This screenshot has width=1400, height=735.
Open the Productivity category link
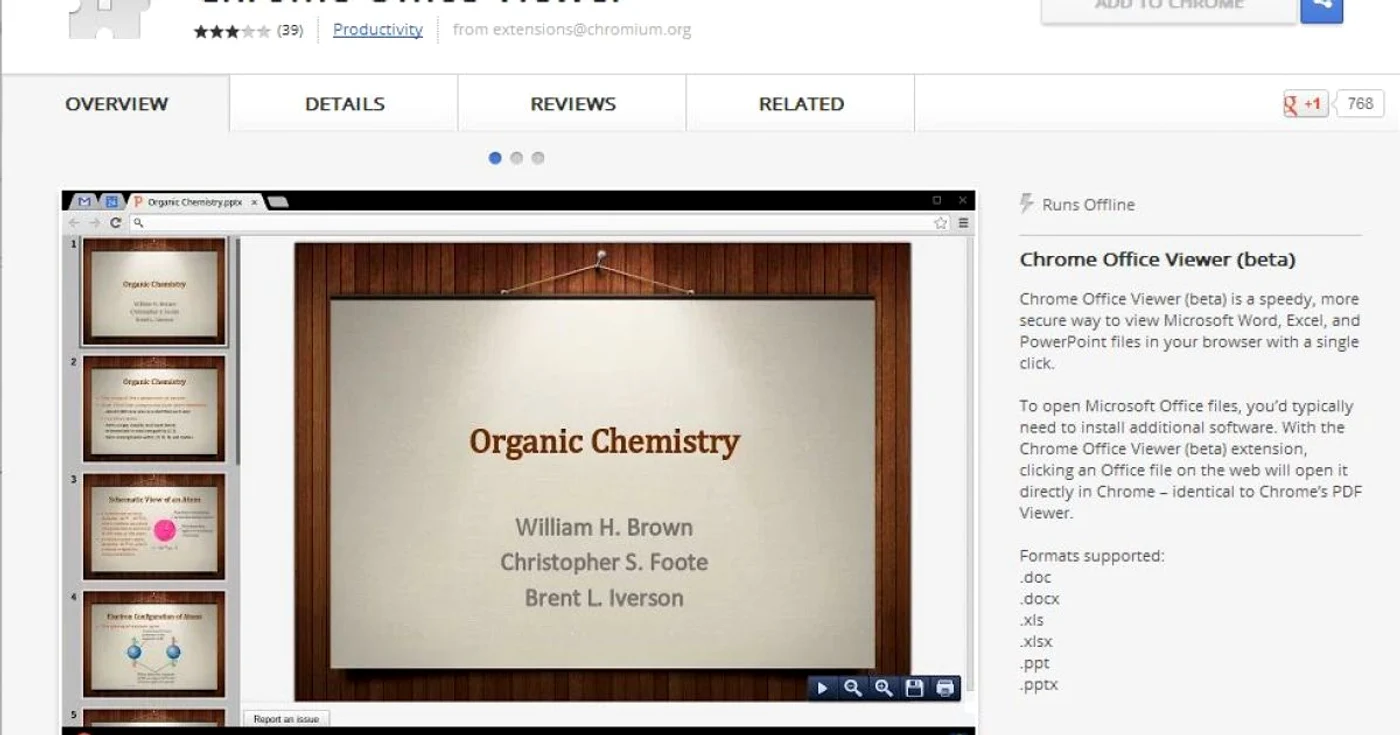click(378, 30)
